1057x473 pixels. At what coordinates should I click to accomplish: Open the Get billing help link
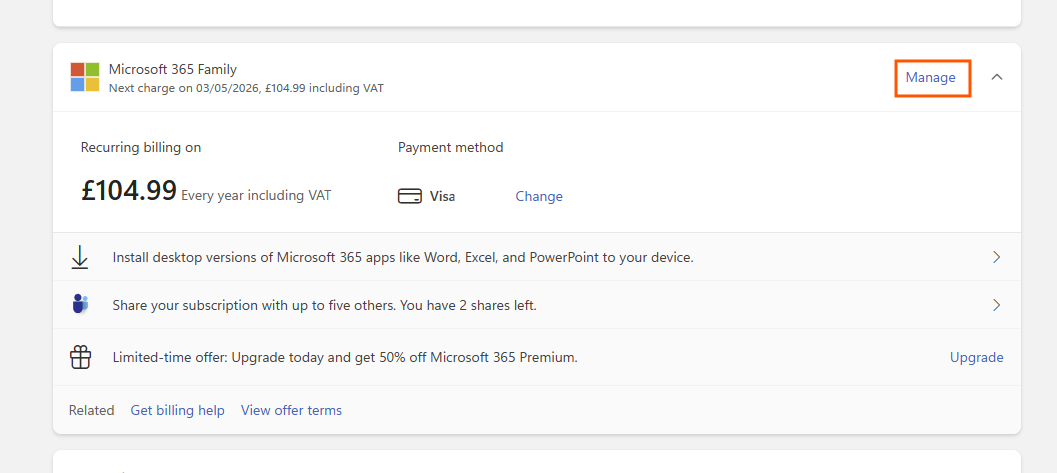(177, 410)
